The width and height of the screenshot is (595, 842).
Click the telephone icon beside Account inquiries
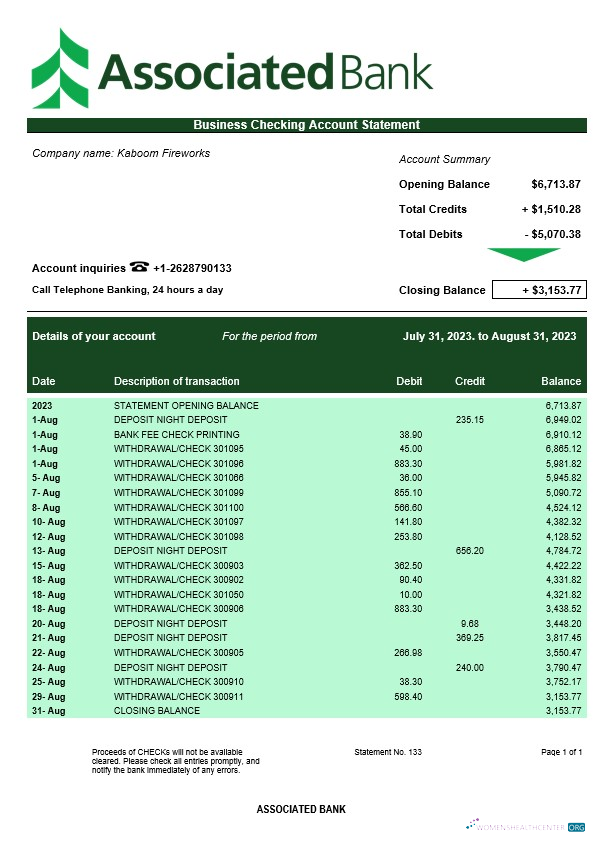139,266
